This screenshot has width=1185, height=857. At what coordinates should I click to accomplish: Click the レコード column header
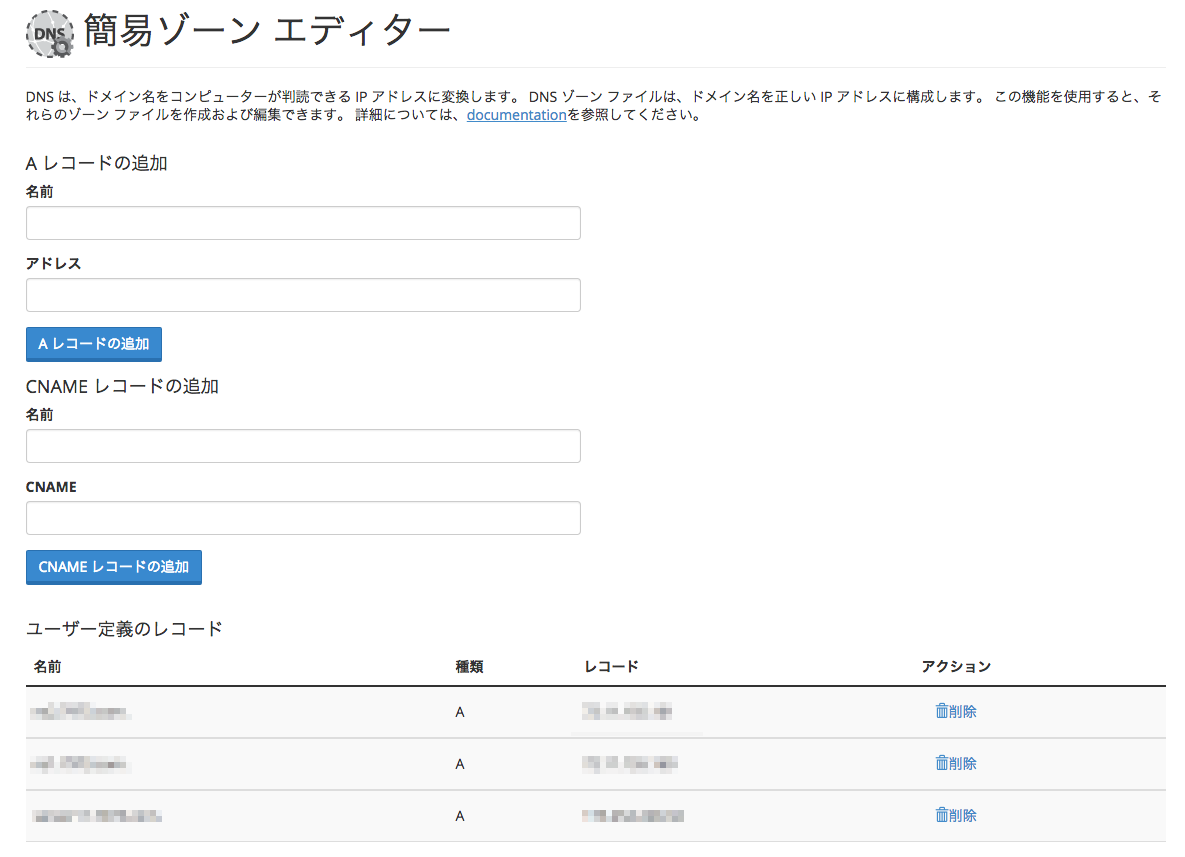pos(611,666)
